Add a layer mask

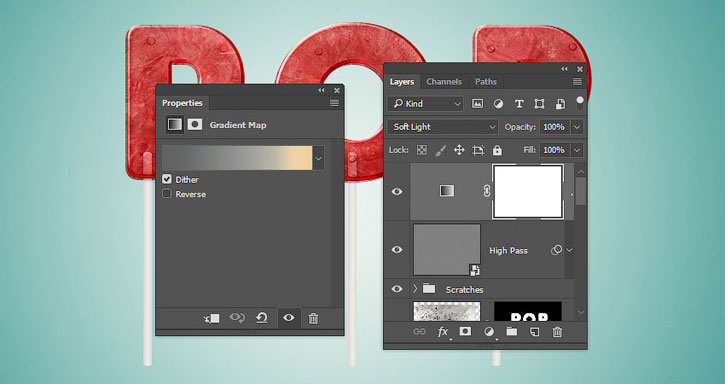pyautogui.click(x=465, y=331)
